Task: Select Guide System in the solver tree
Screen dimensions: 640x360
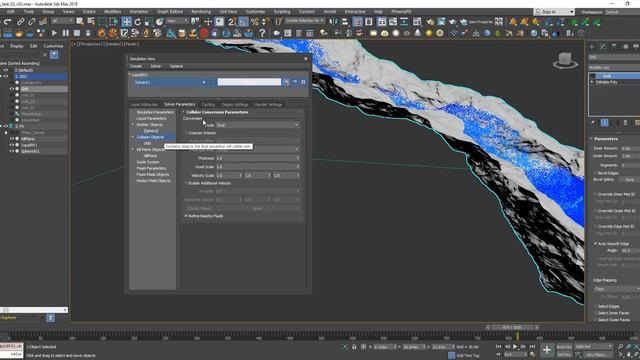Action: tap(148, 162)
